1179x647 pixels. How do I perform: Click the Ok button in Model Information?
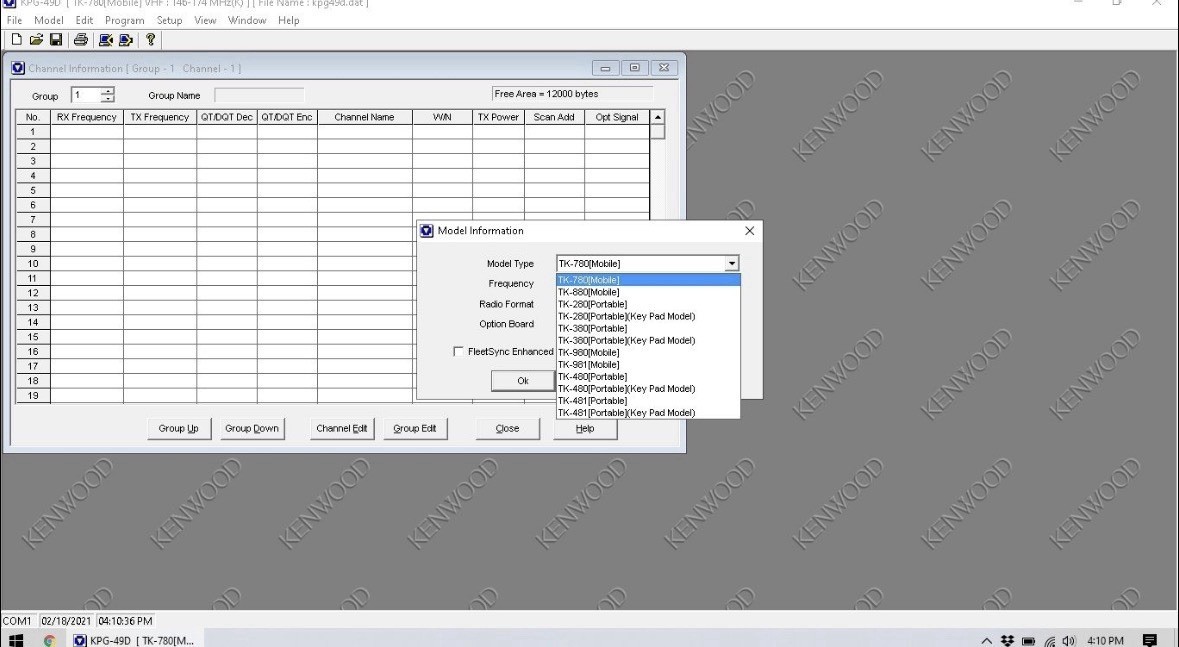click(523, 381)
